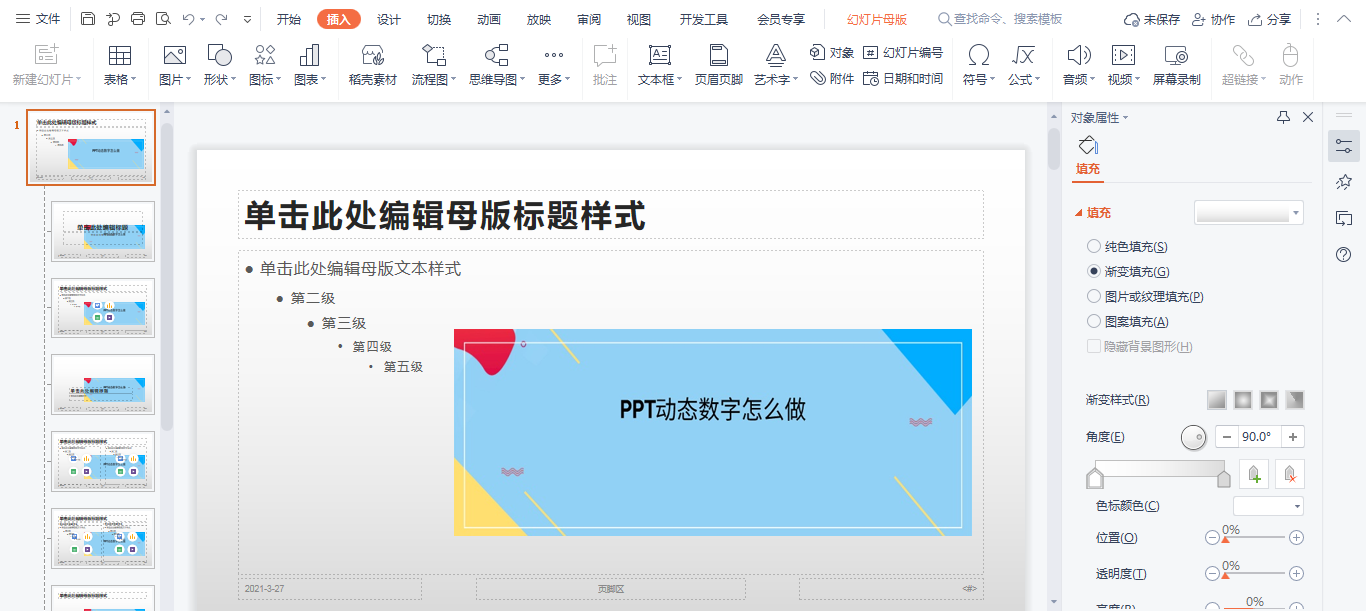Open the fill preset dropdown beside 填充
Image resolution: width=1366 pixels, height=611 pixels.
[x=1249, y=212]
